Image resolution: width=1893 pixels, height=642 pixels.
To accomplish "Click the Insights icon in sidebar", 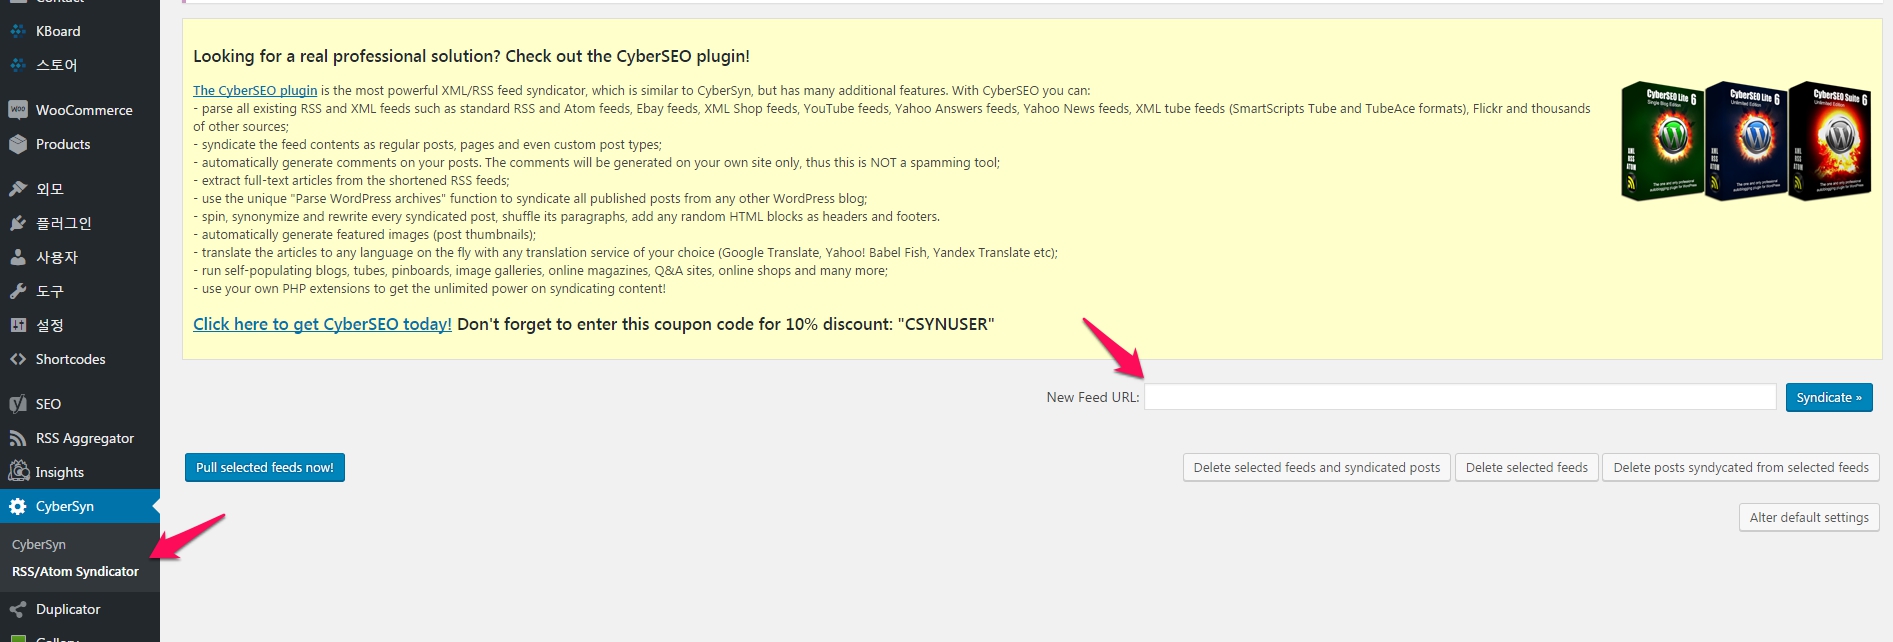I will click(18, 471).
